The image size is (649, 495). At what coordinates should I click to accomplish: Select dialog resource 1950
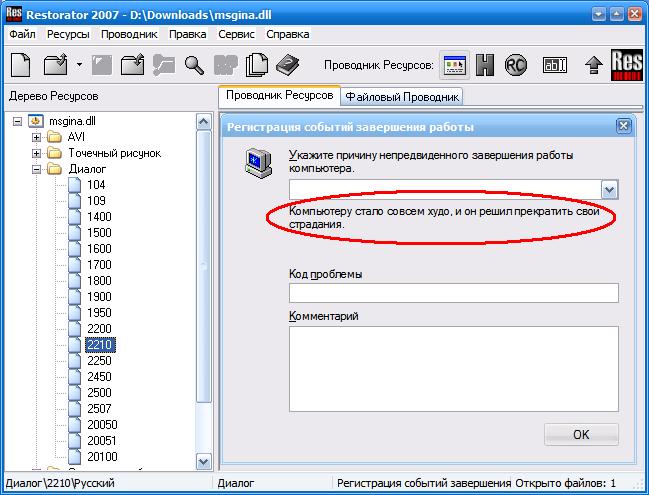[x=99, y=313]
